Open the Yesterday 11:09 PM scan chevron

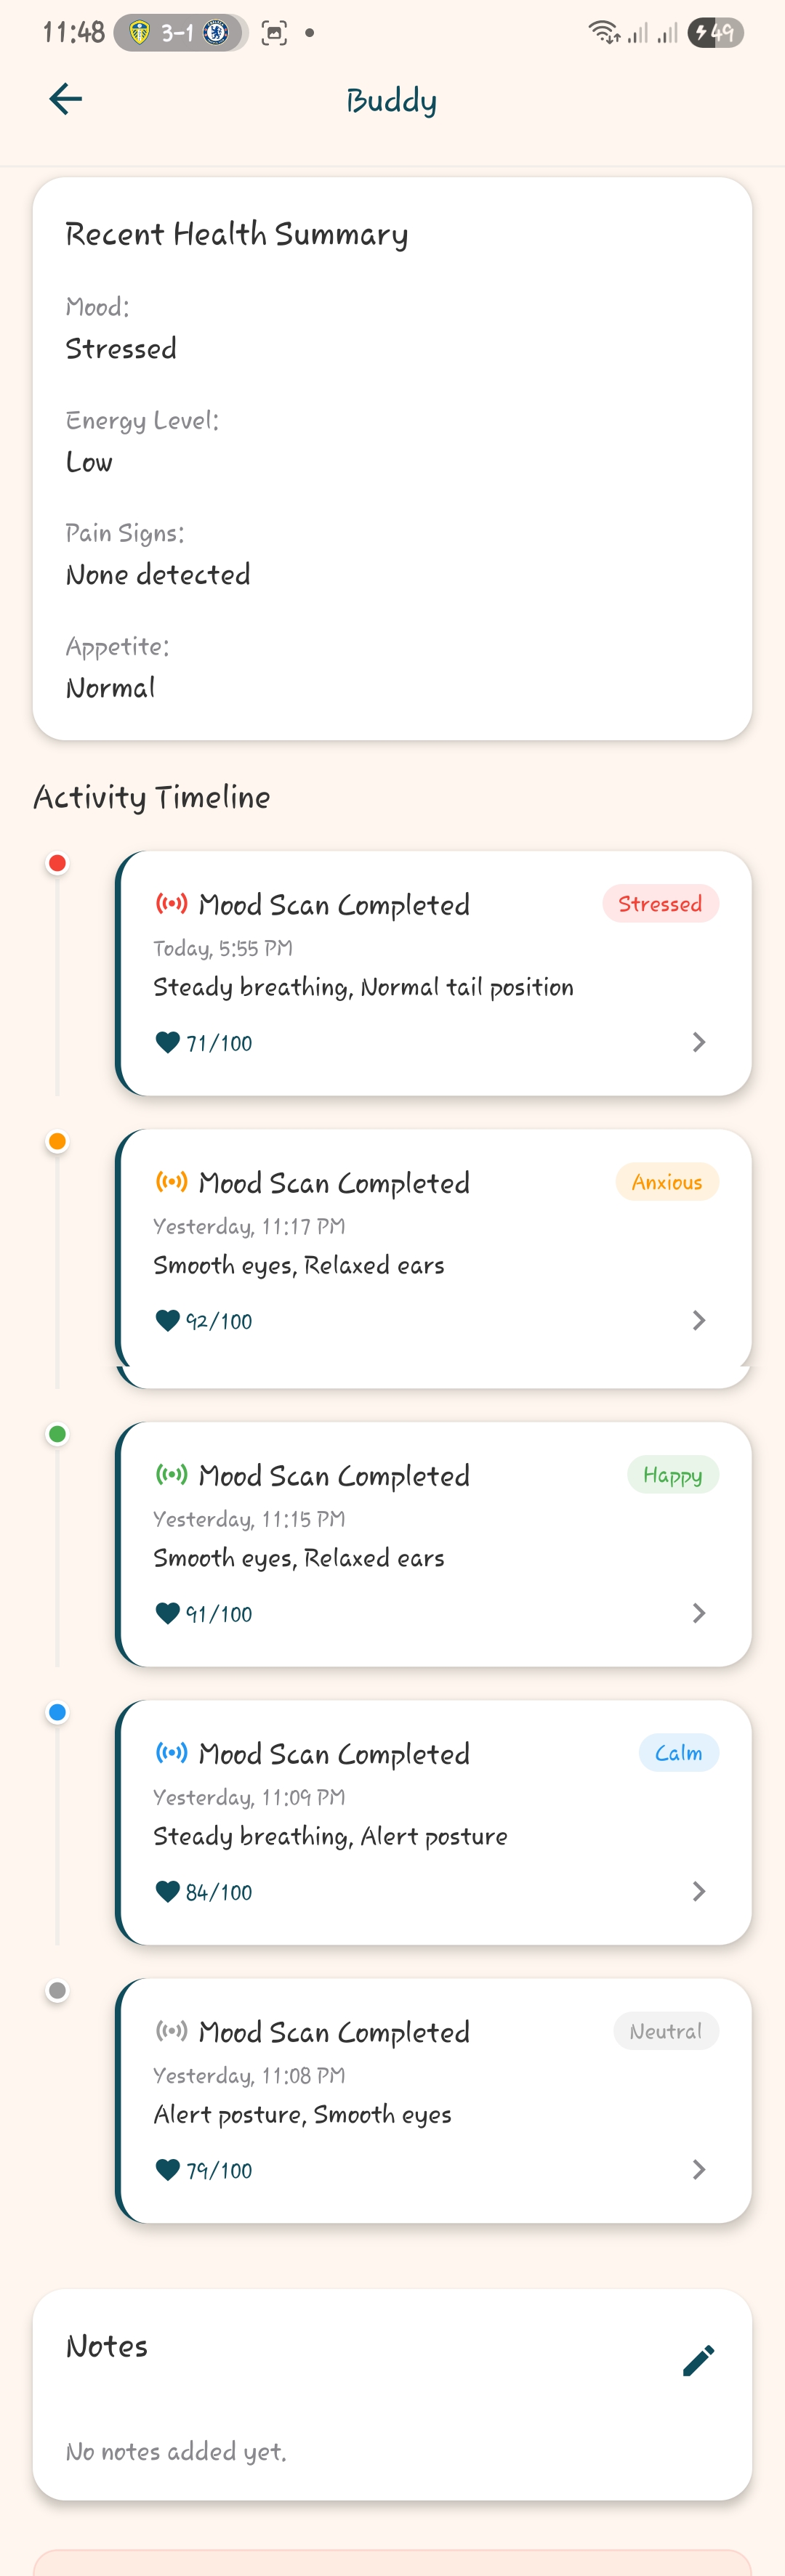pyautogui.click(x=699, y=1891)
